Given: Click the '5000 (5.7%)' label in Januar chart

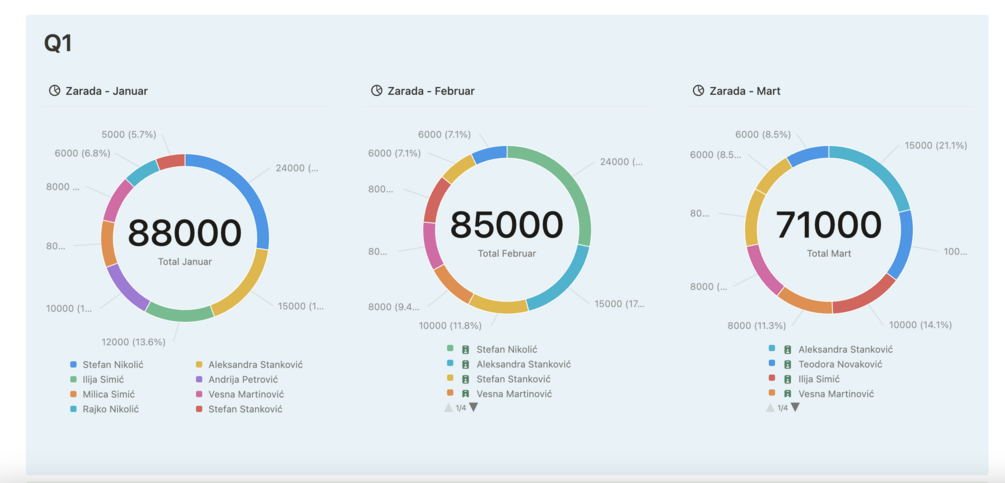Looking at the screenshot, I should [x=129, y=135].
